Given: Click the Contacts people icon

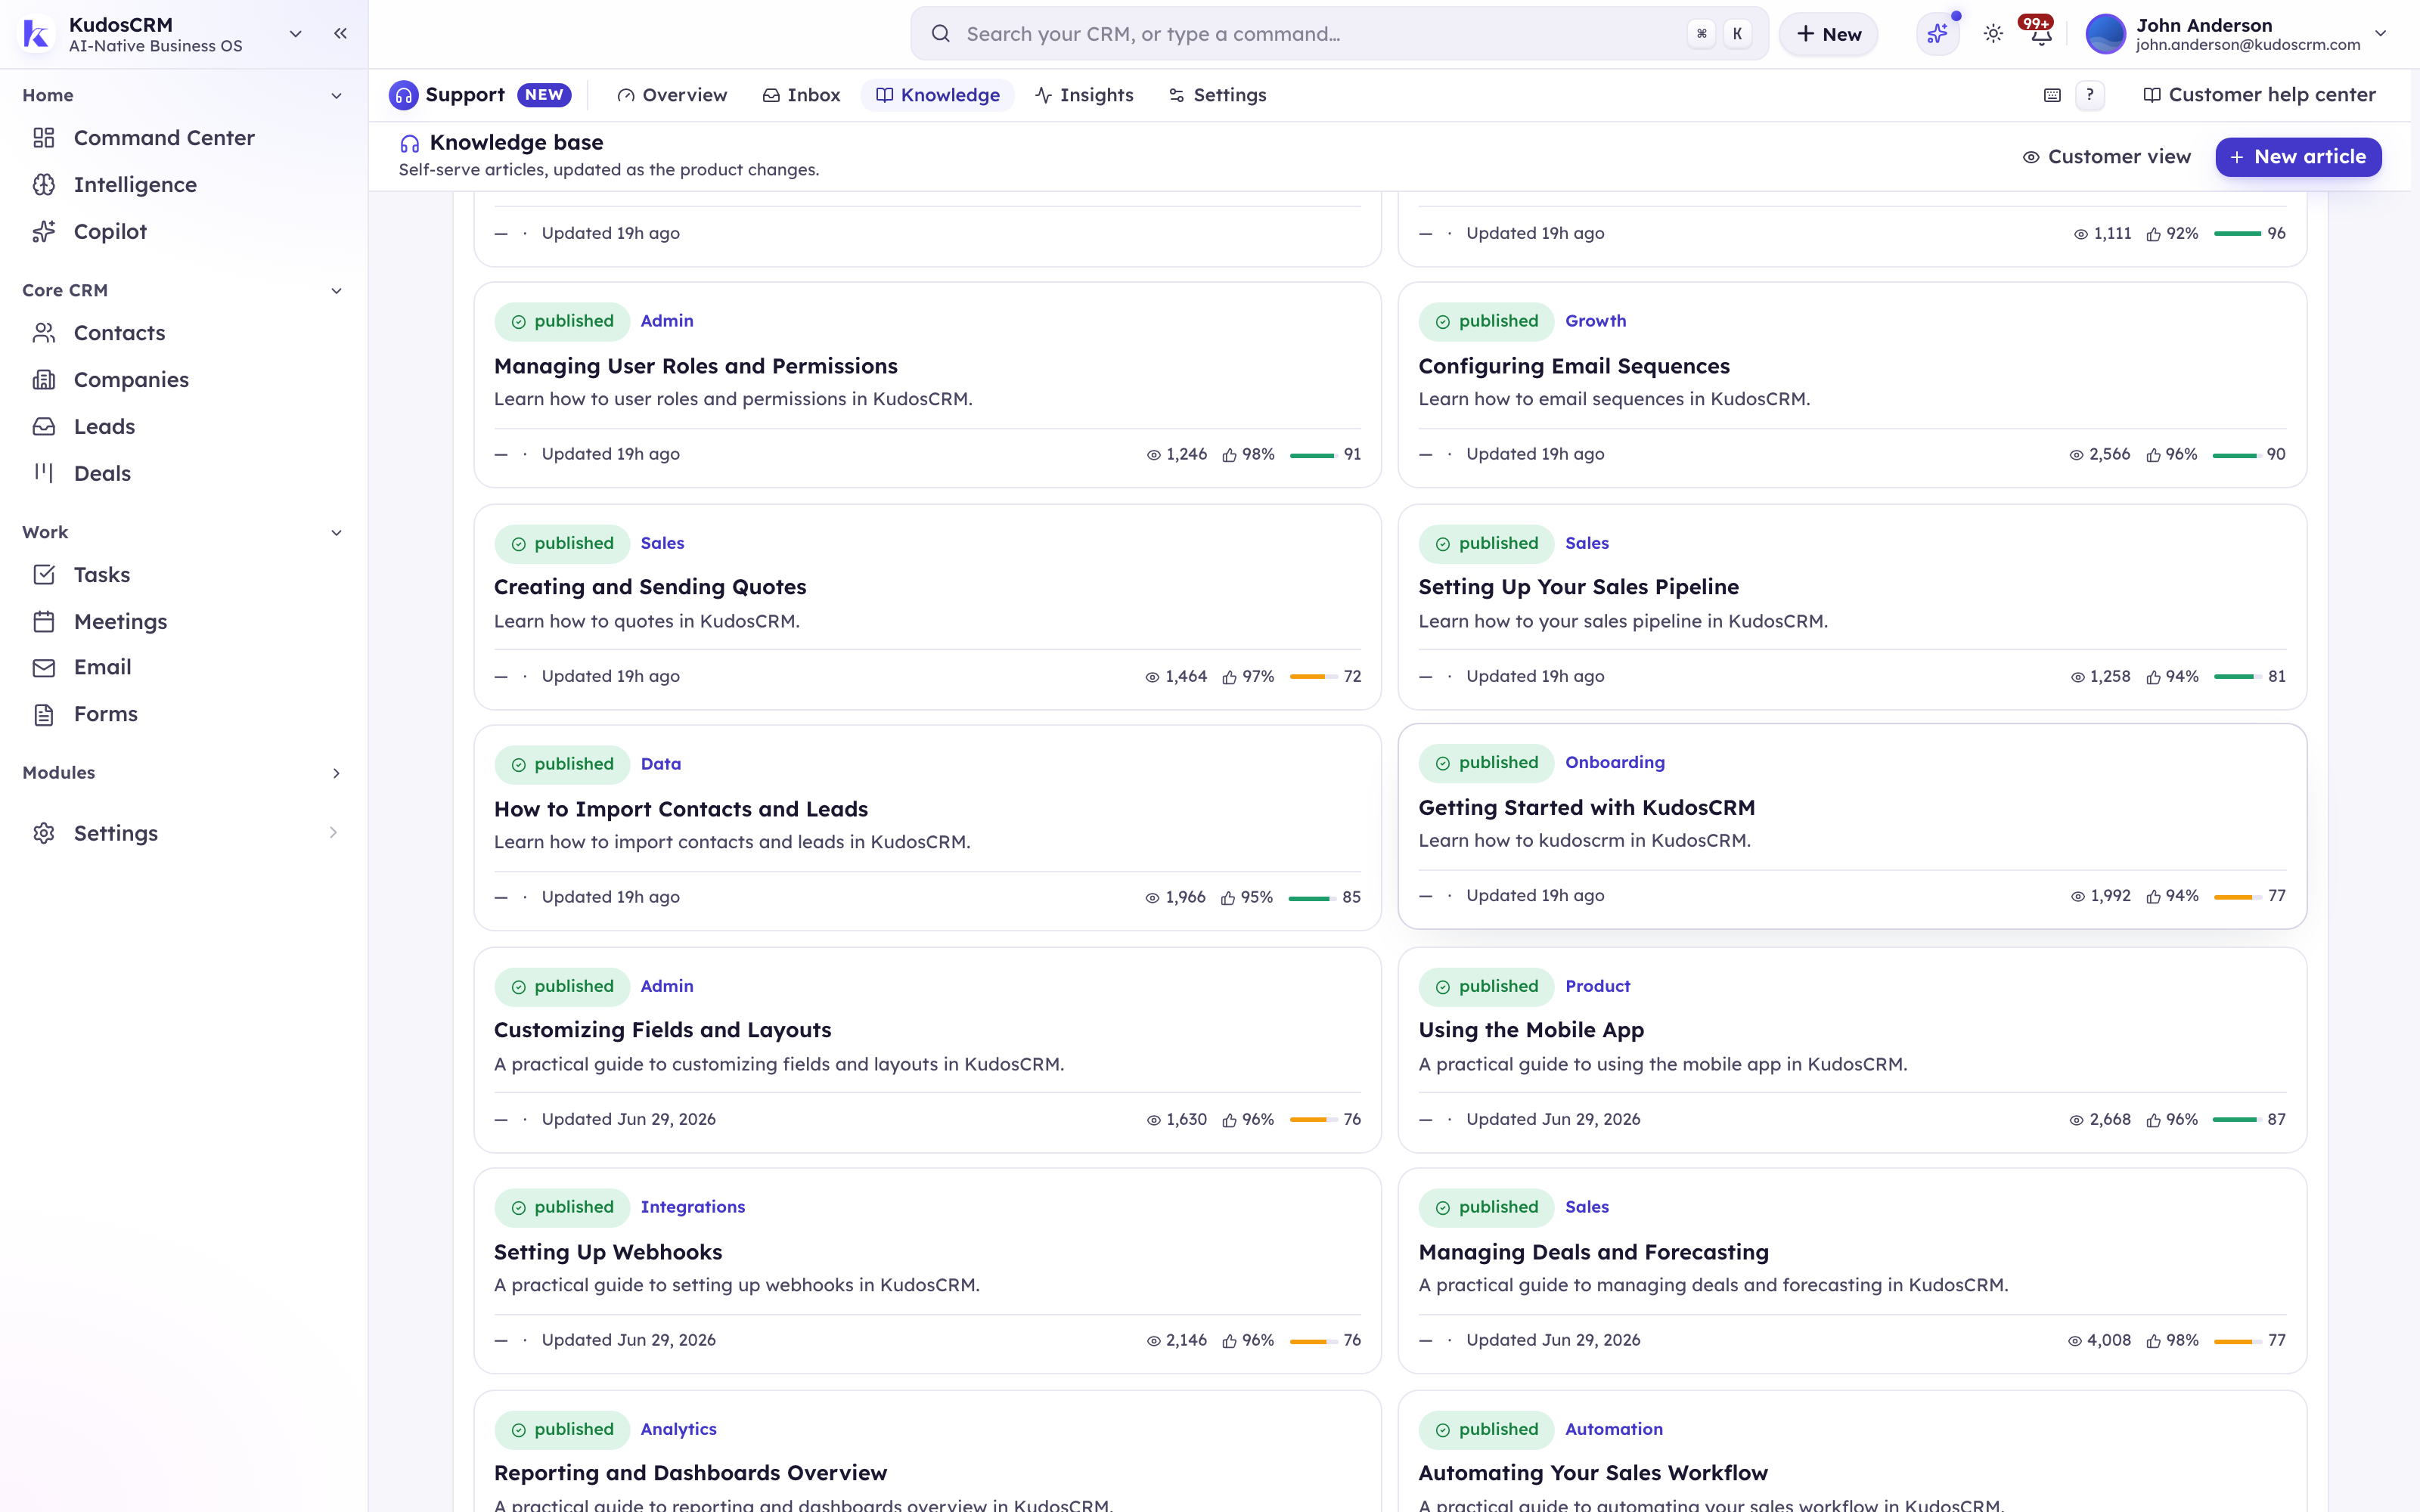Looking at the screenshot, I should [x=44, y=333].
